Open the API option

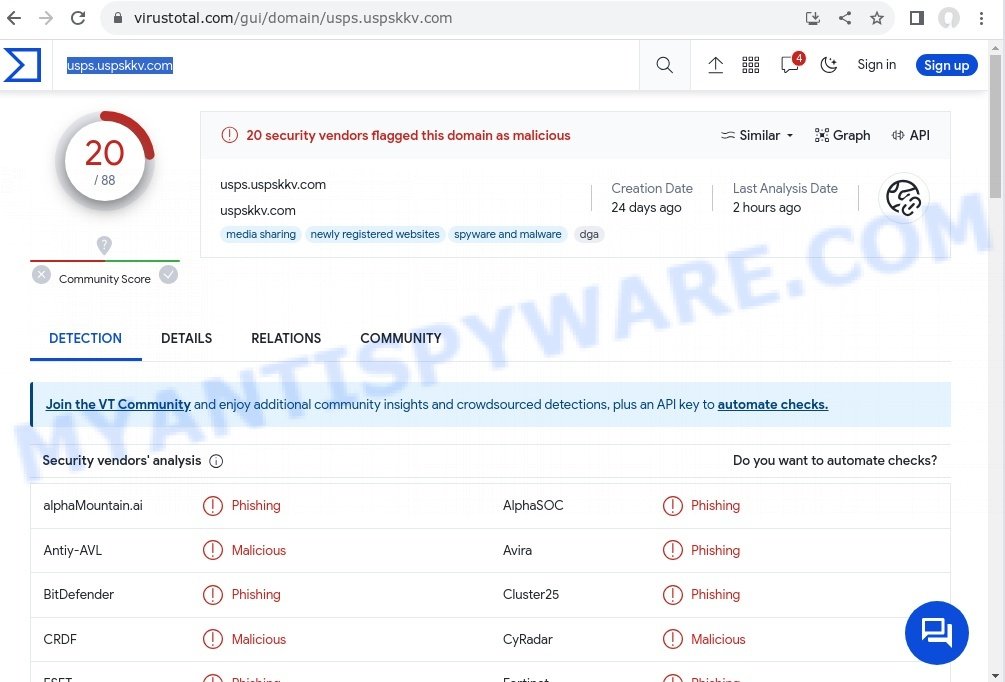point(910,135)
